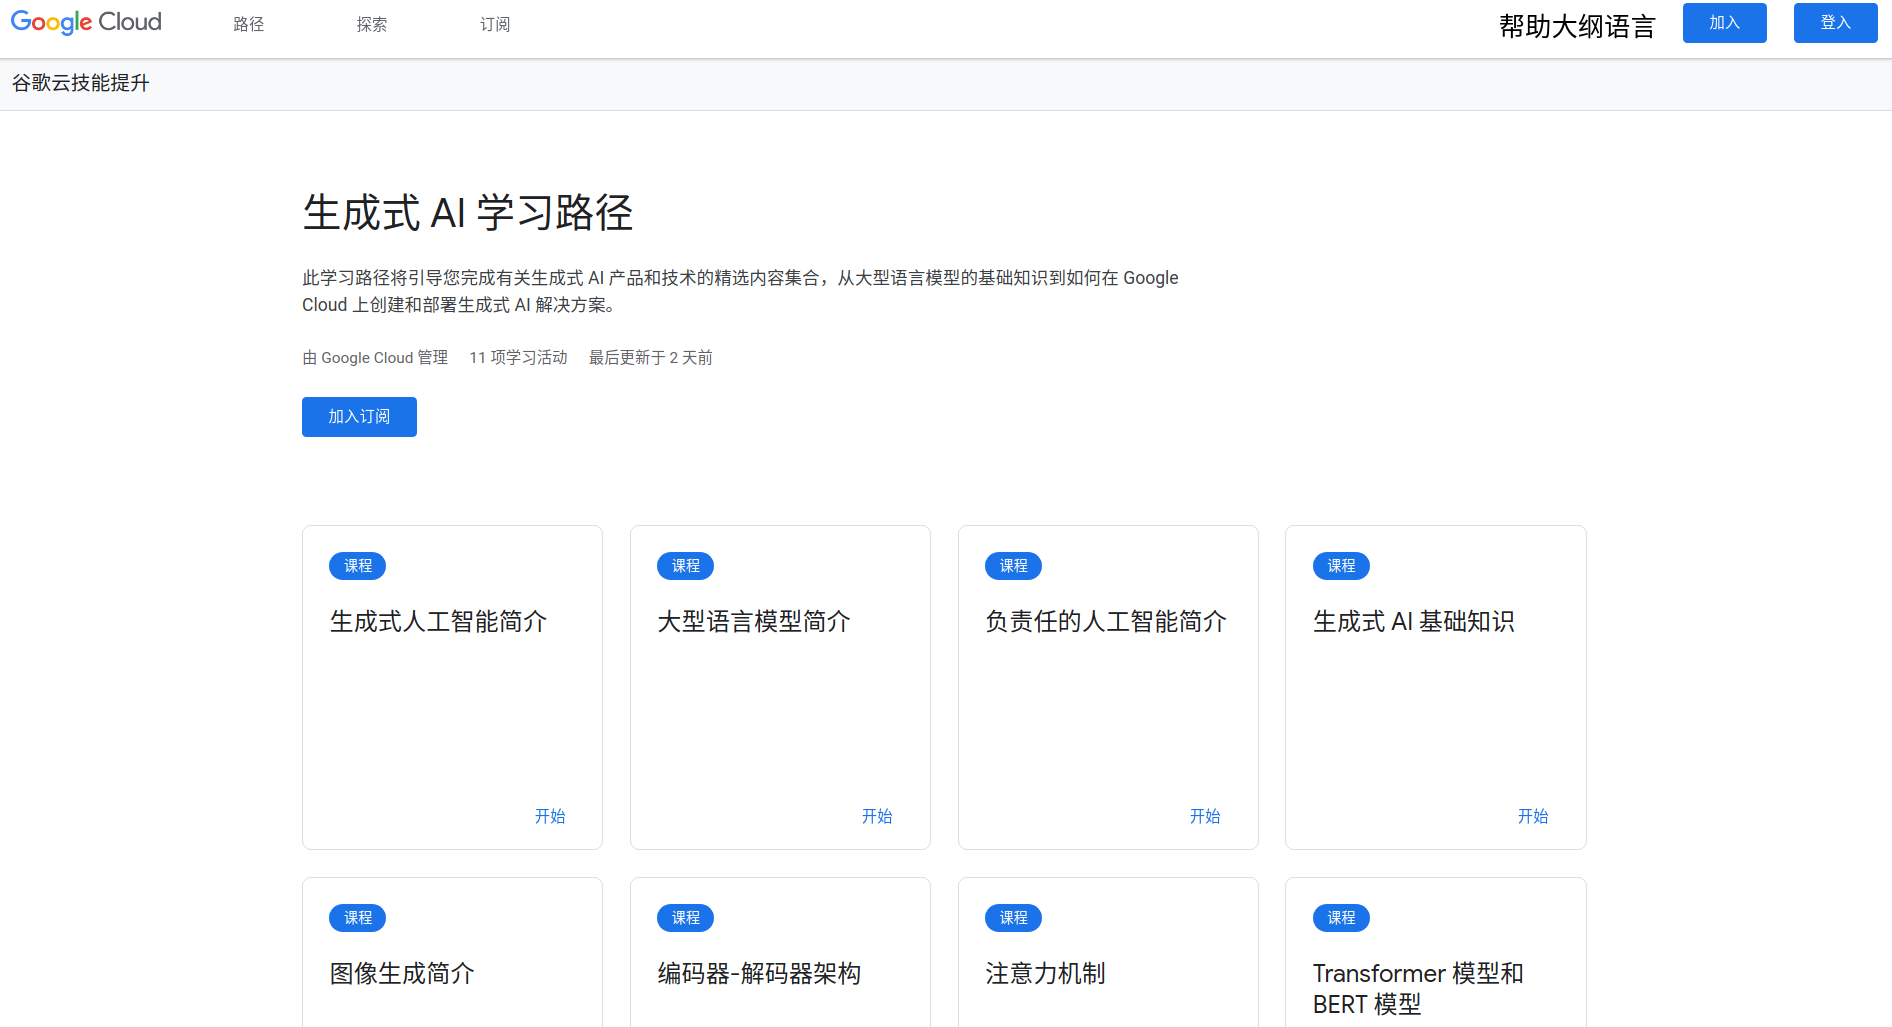
Task: Click the 11 项学习活动 text
Action: (518, 358)
